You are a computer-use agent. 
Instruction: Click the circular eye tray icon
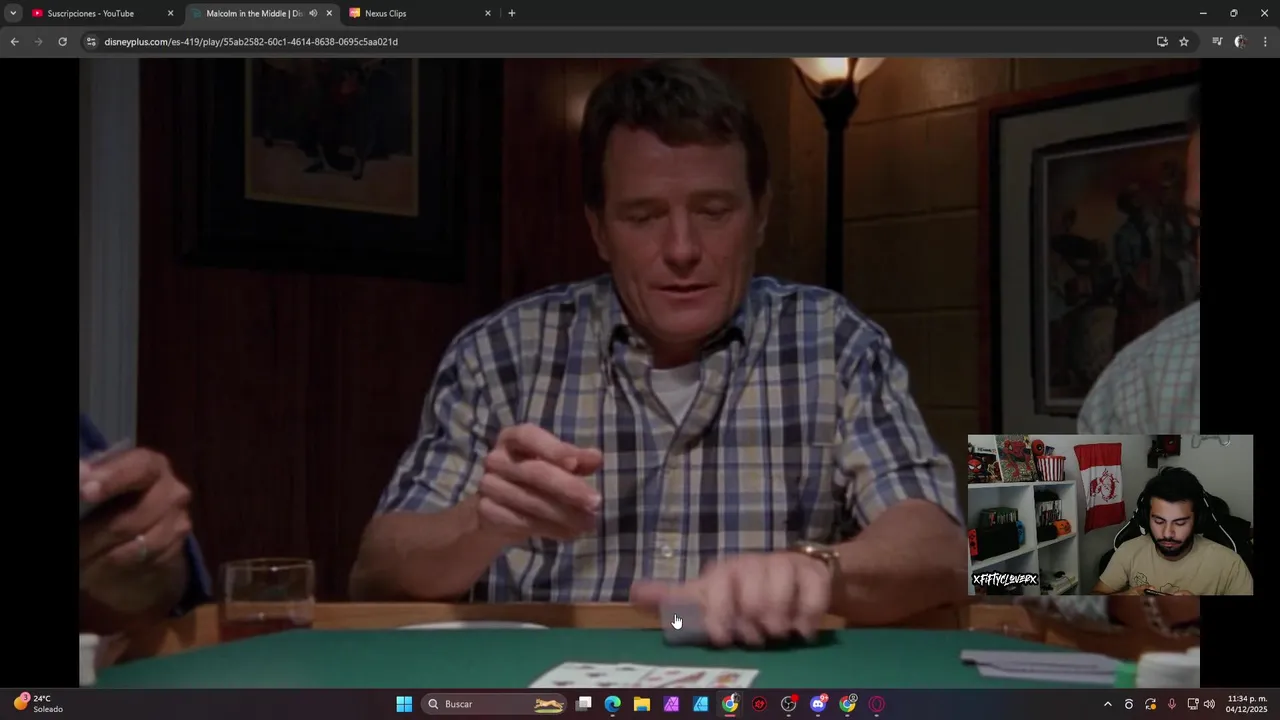(1129, 704)
